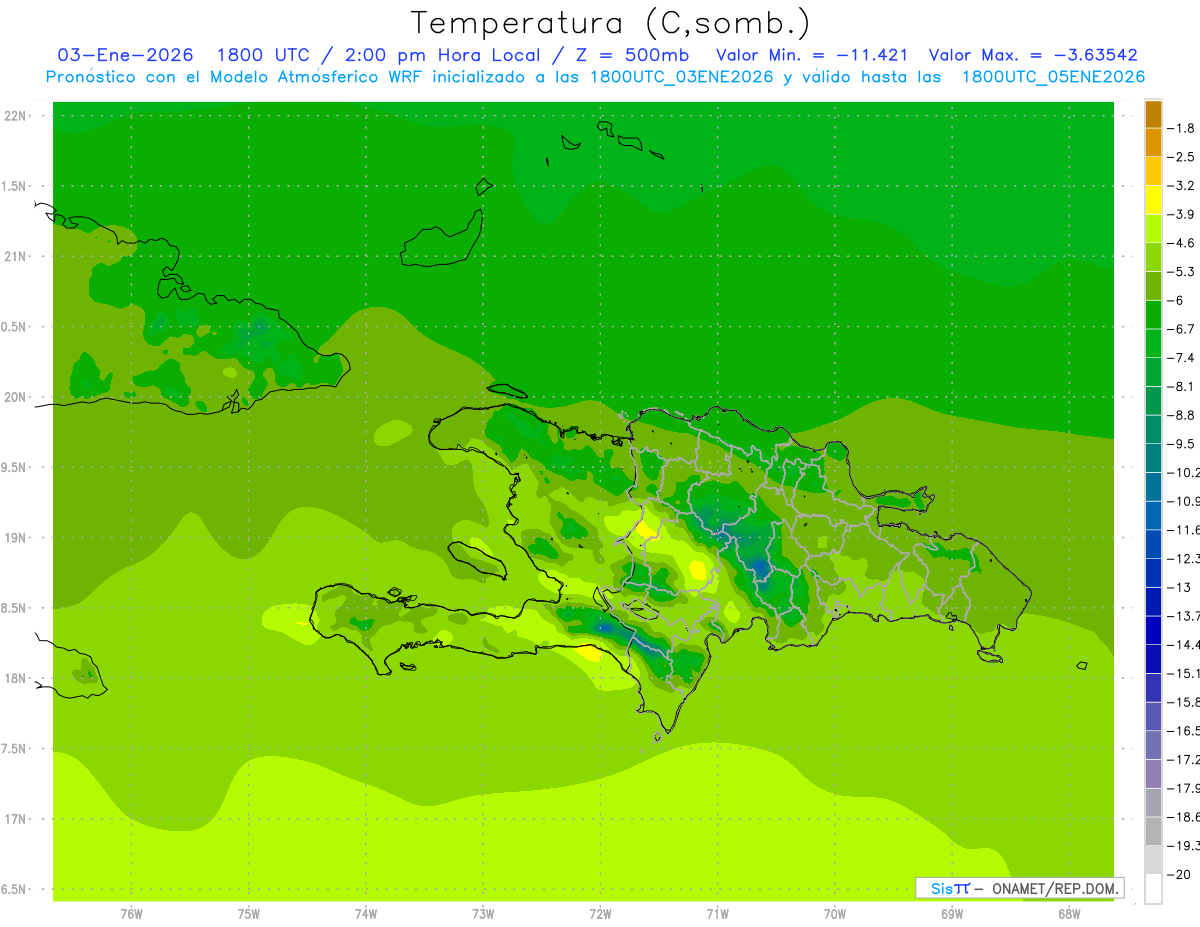The width and height of the screenshot is (1200, 927).
Task: Click the "-7.4" legend value
Action: pyautogui.click(x=1181, y=358)
